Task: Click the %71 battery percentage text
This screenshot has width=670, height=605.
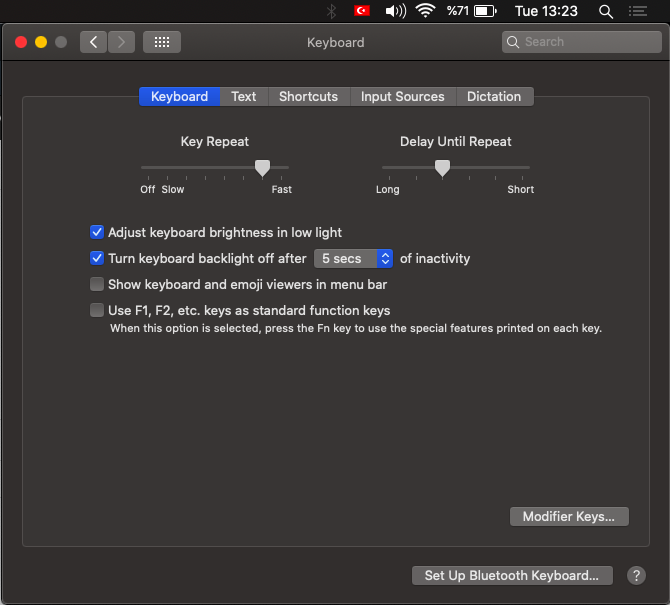Action: point(458,11)
